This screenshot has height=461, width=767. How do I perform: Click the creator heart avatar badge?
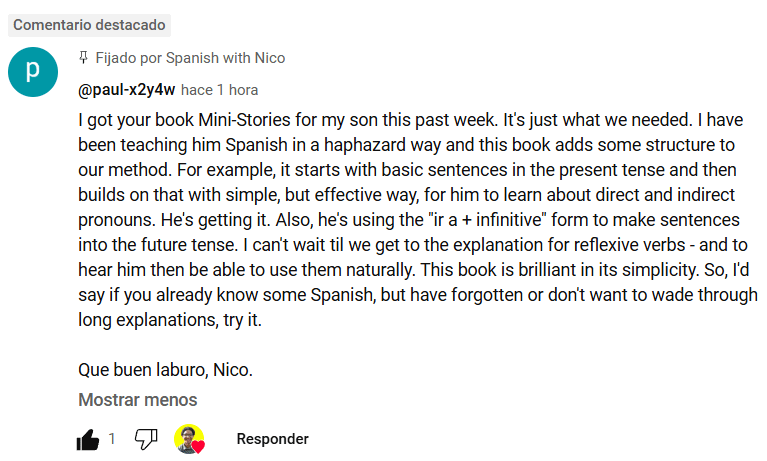click(x=189, y=439)
